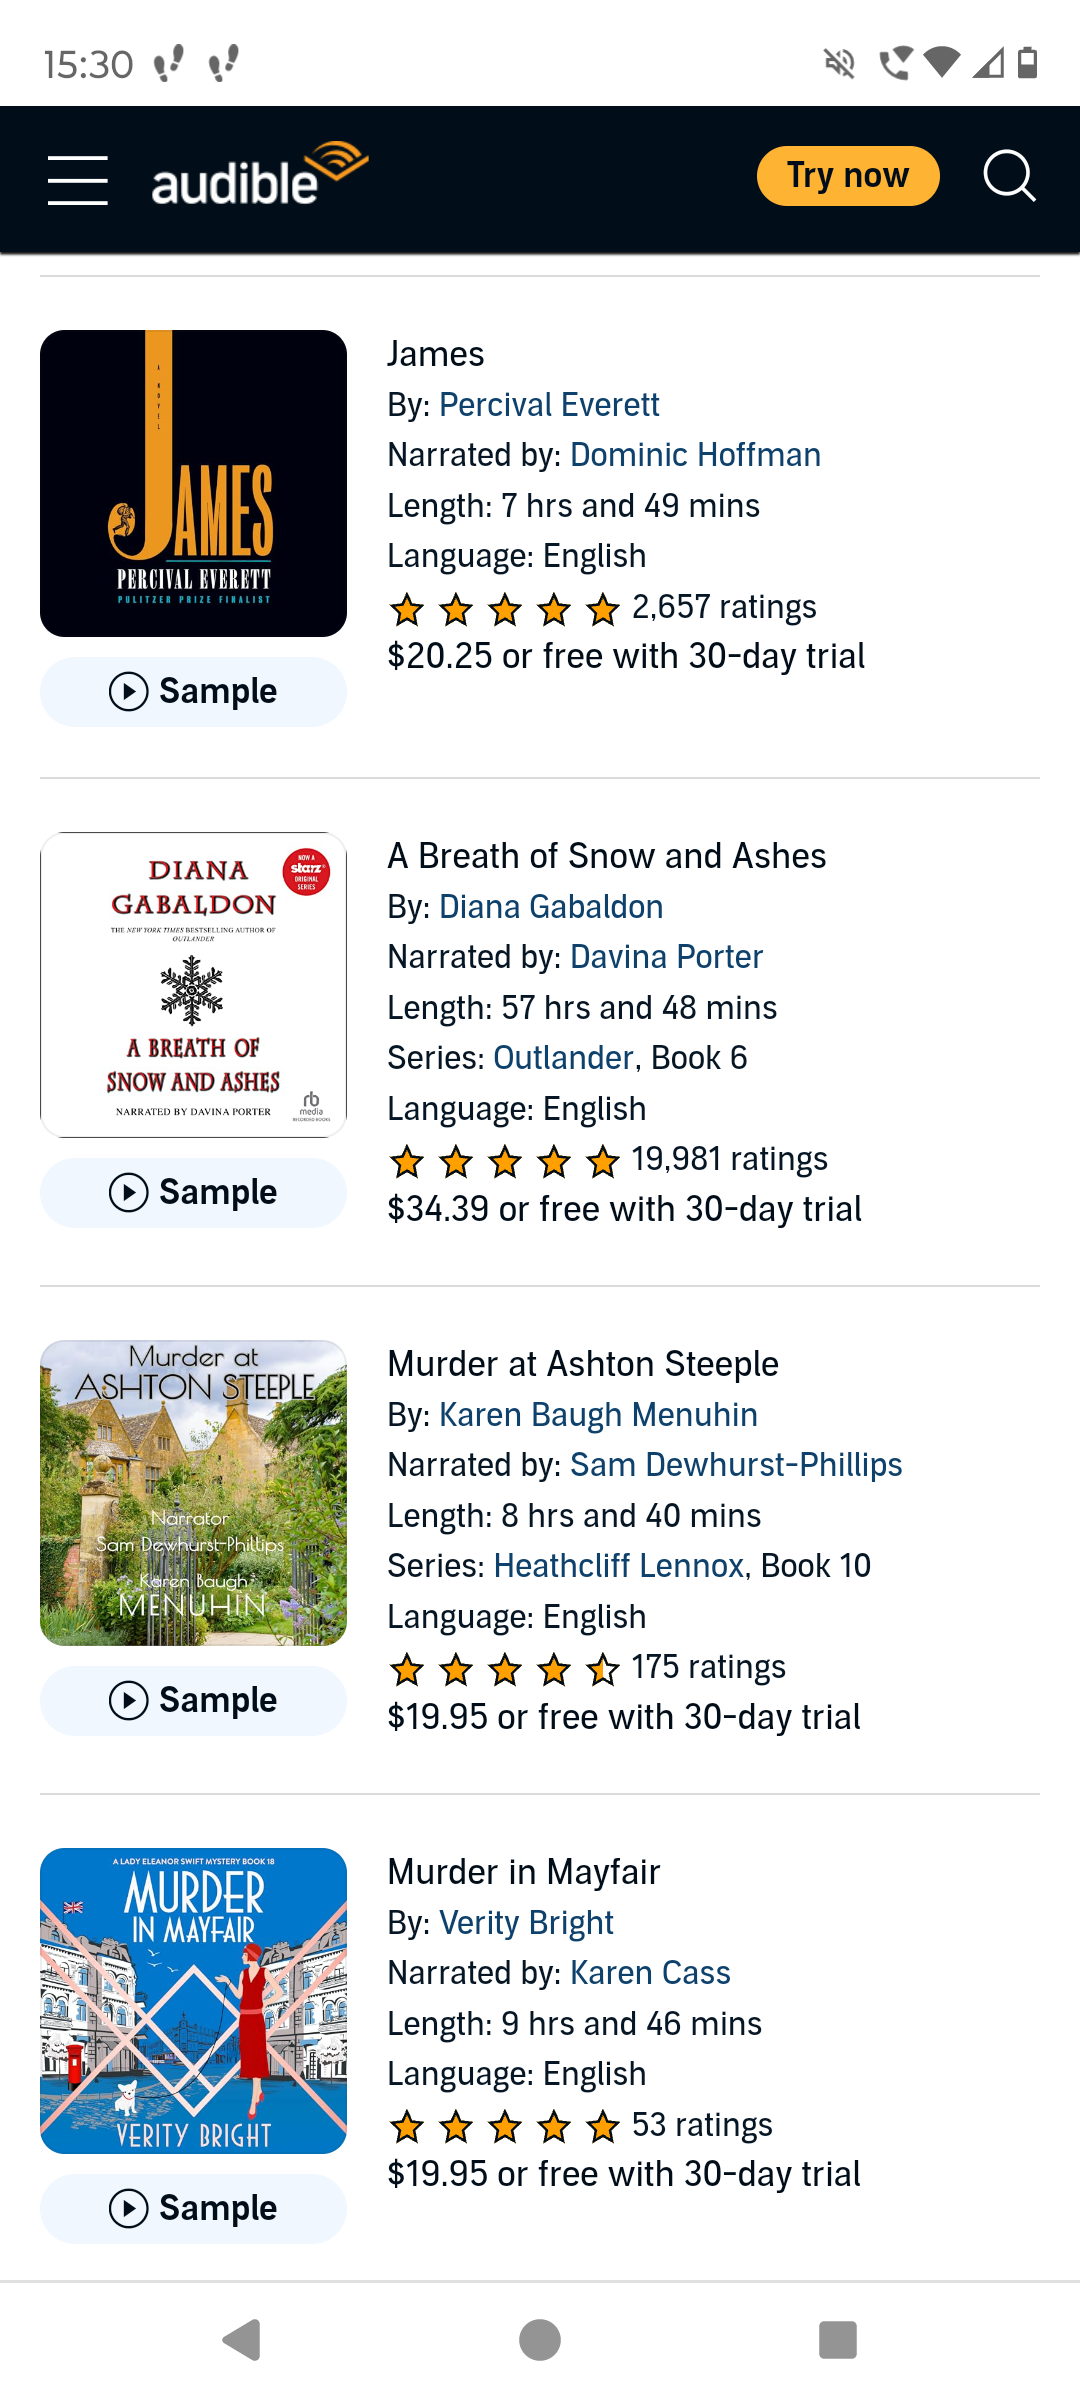This screenshot has width=1080, height=2400.
Task: Tap star rating for James
Action: (504, 608)
